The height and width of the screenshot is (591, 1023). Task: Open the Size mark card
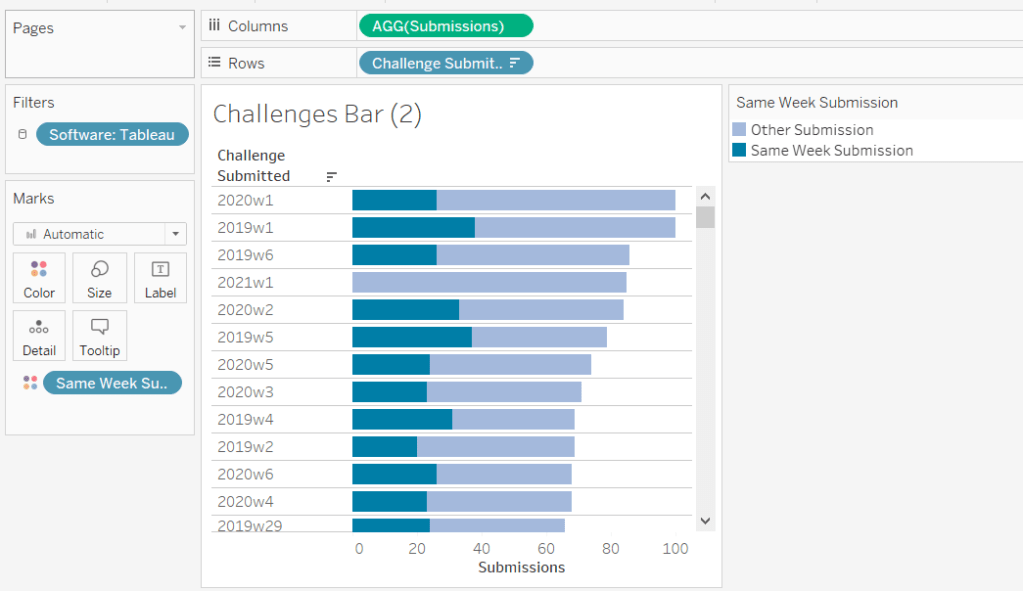99,277
